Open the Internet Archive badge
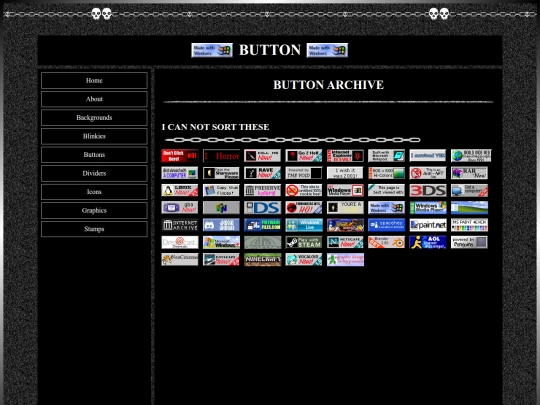Screen dimensions: 540x405 (x=180, y=225)
